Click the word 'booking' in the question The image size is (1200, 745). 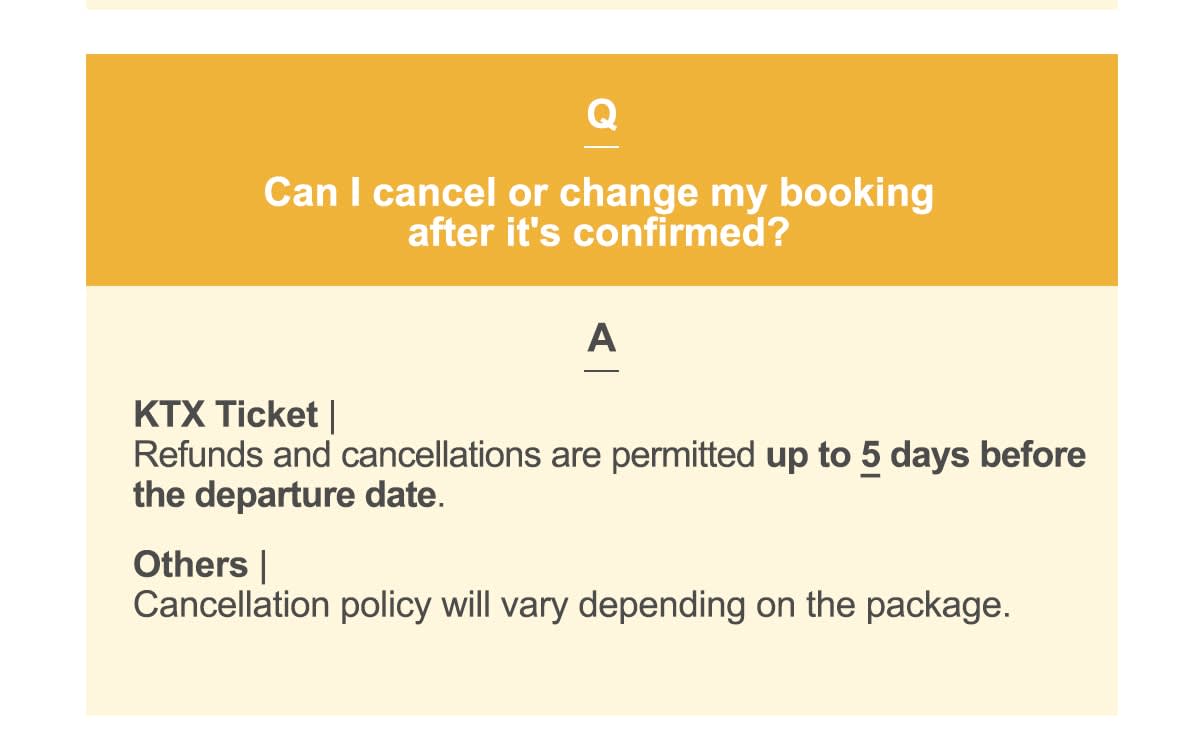856,193
